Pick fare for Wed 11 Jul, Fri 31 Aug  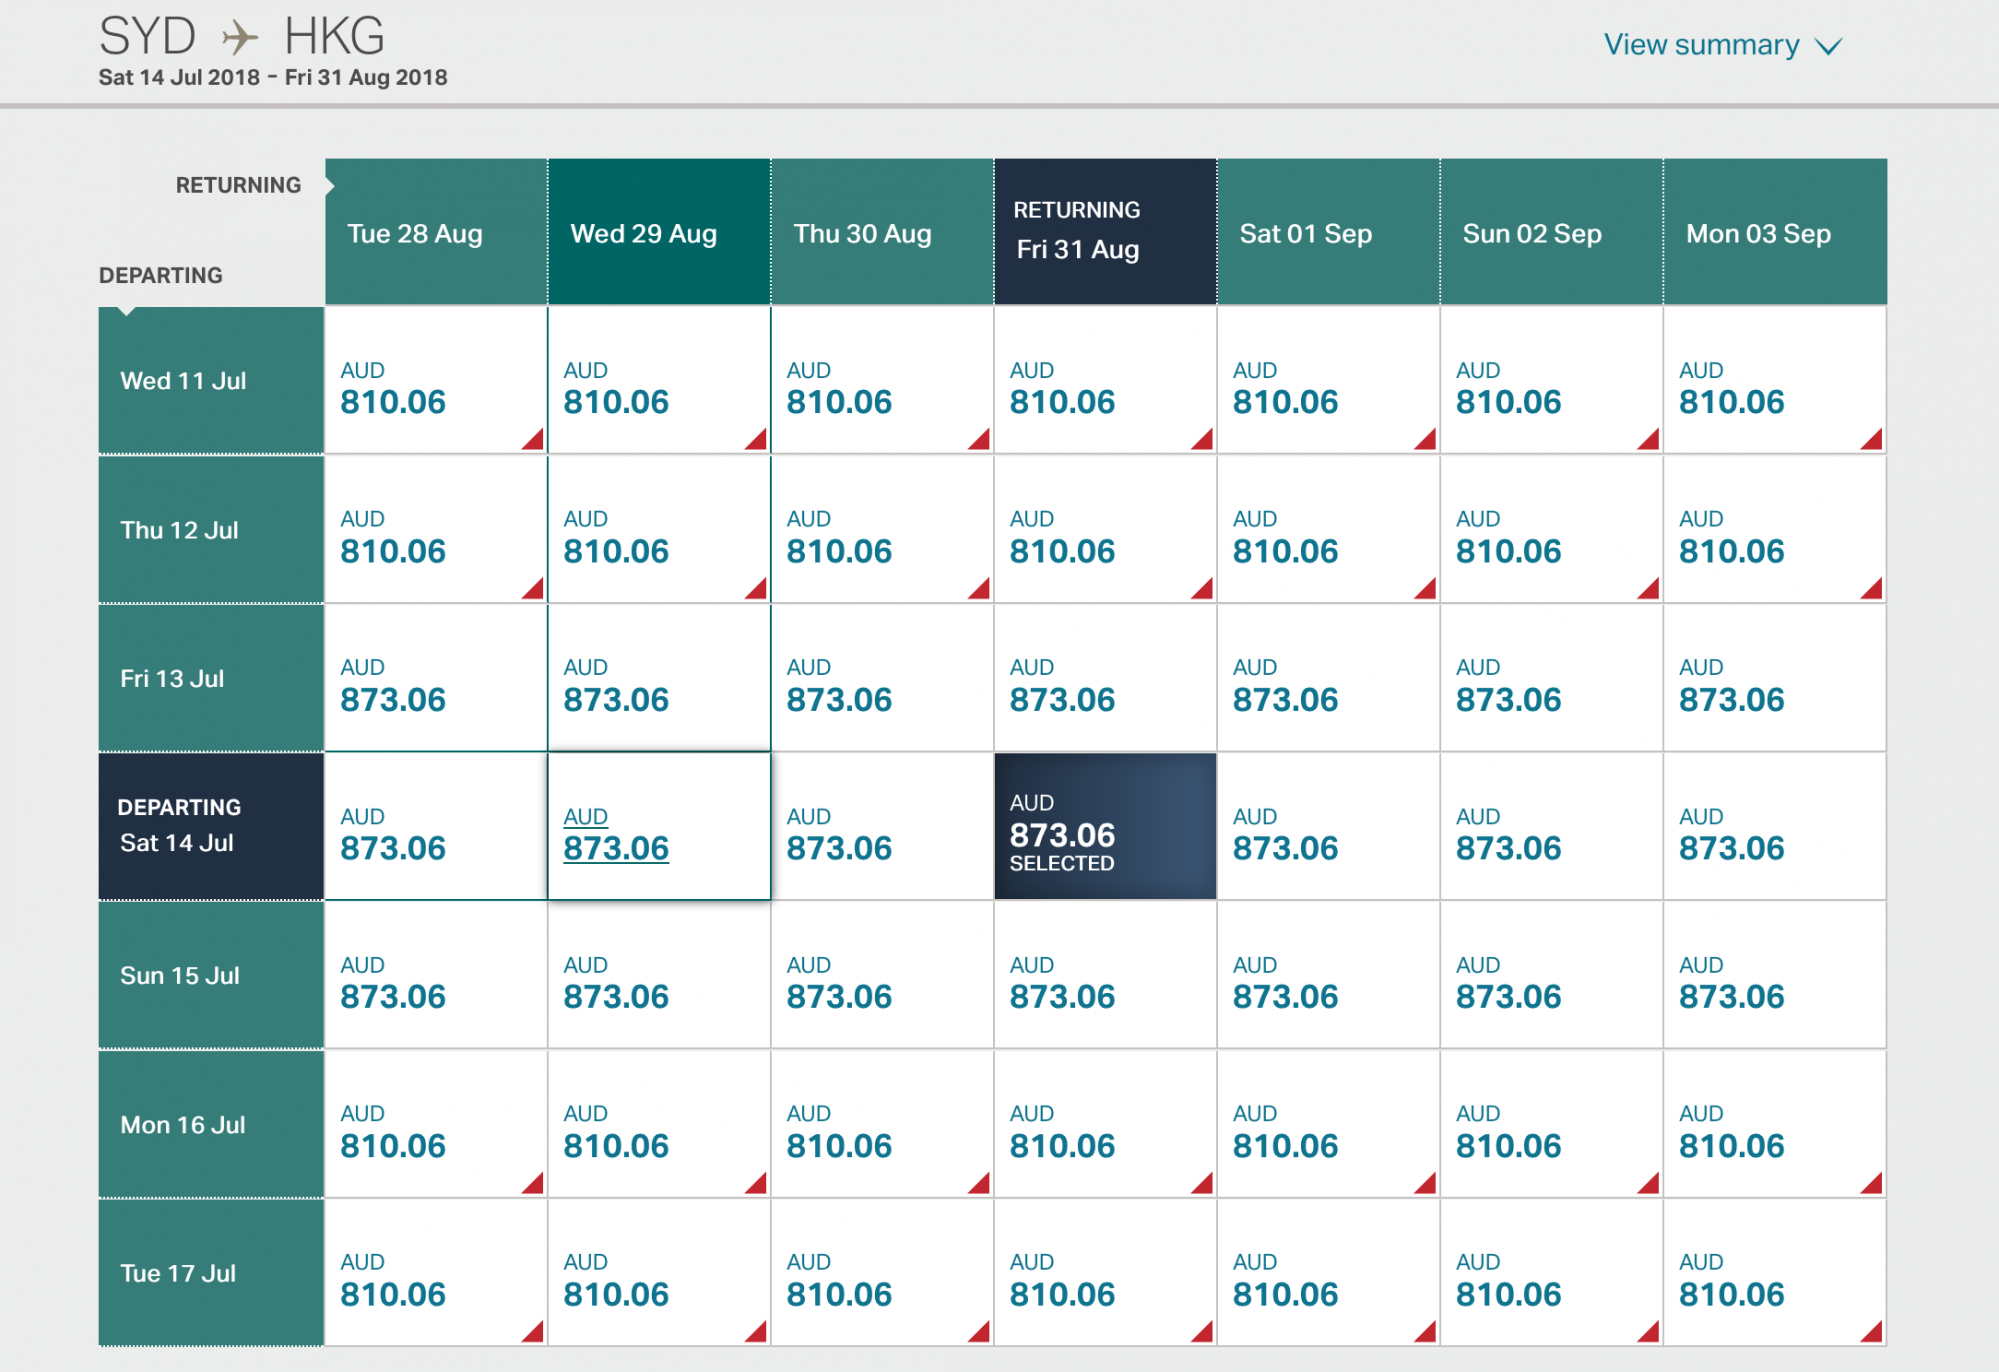tap(1105, 380)
